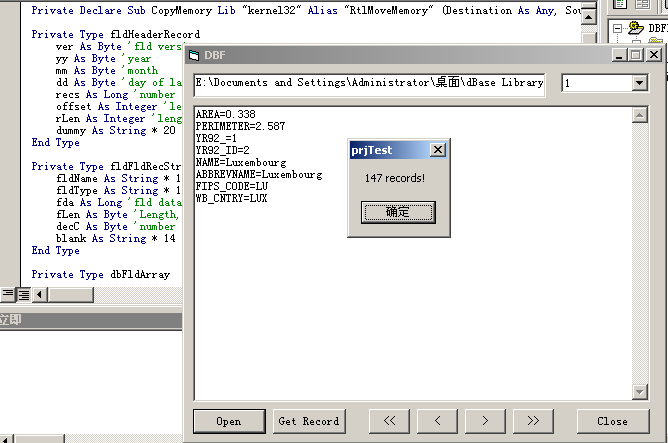Click the file path text field
The width and height of the screenshot is (668, 443).
[x=369, y=84]
